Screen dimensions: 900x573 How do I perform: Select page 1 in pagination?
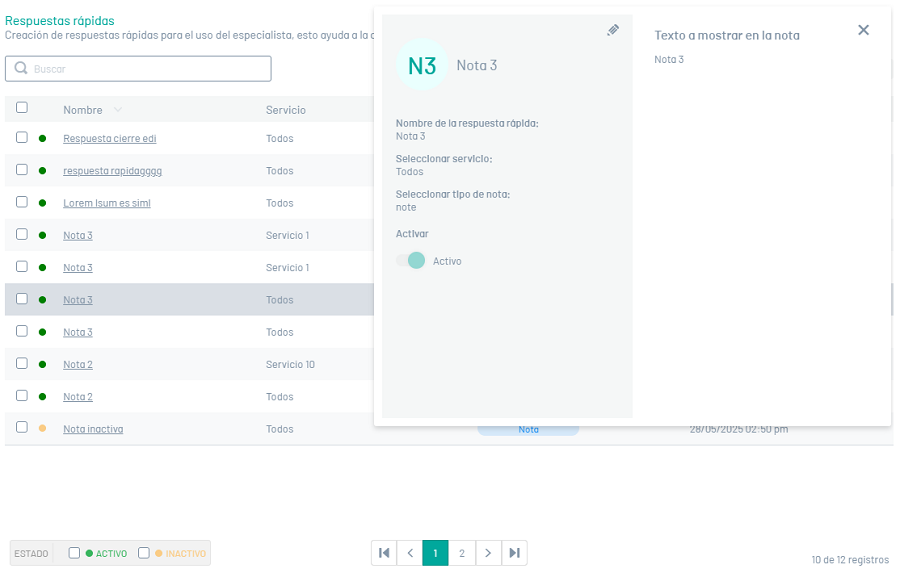point(435,553)
